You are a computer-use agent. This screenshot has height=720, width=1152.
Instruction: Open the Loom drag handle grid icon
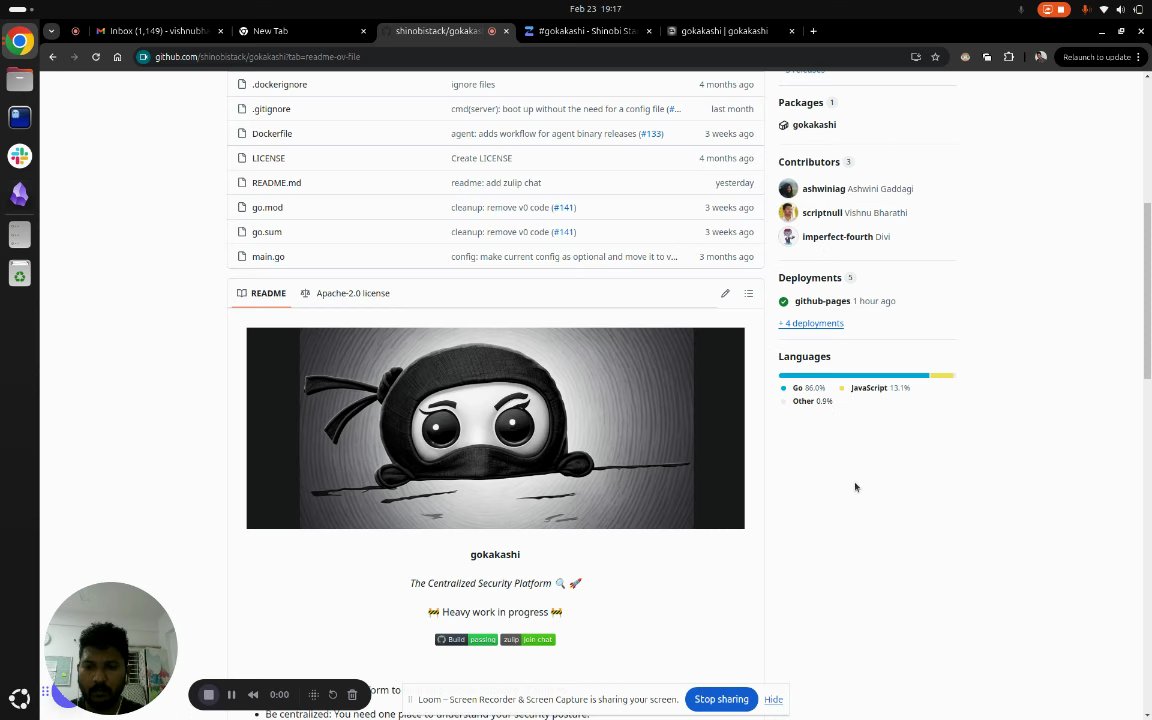click(314, 694)
